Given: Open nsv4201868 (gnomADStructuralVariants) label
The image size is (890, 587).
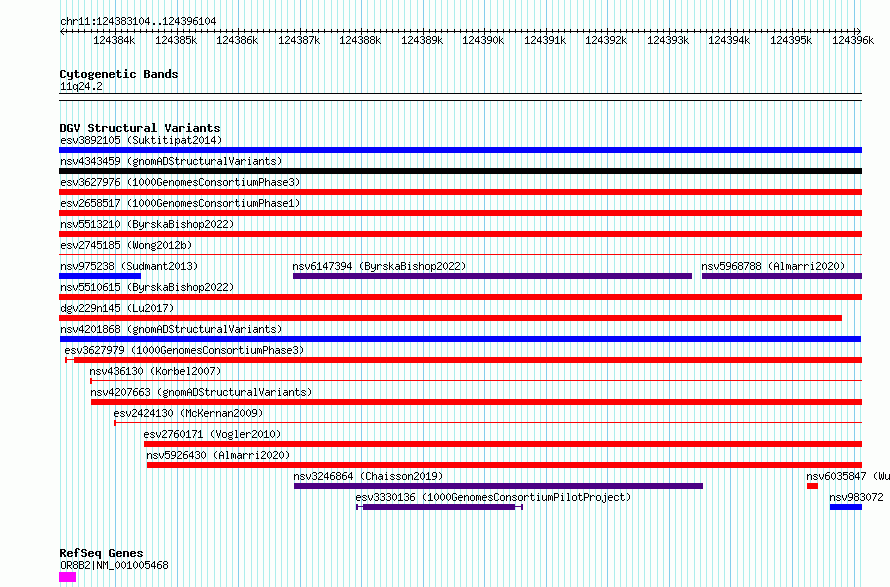Looking at the screenshot, I should pos(171,329).
